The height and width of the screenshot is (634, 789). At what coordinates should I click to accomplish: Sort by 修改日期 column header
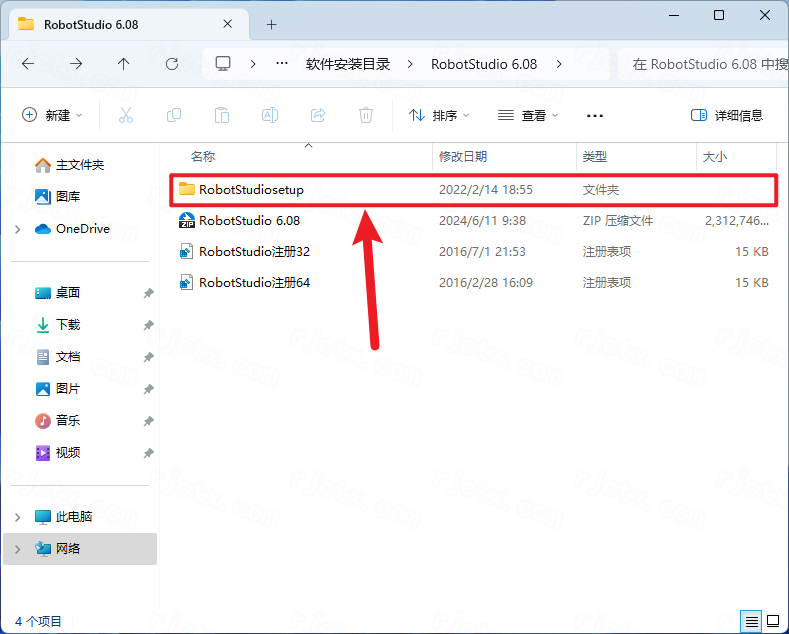click(463, 156)
